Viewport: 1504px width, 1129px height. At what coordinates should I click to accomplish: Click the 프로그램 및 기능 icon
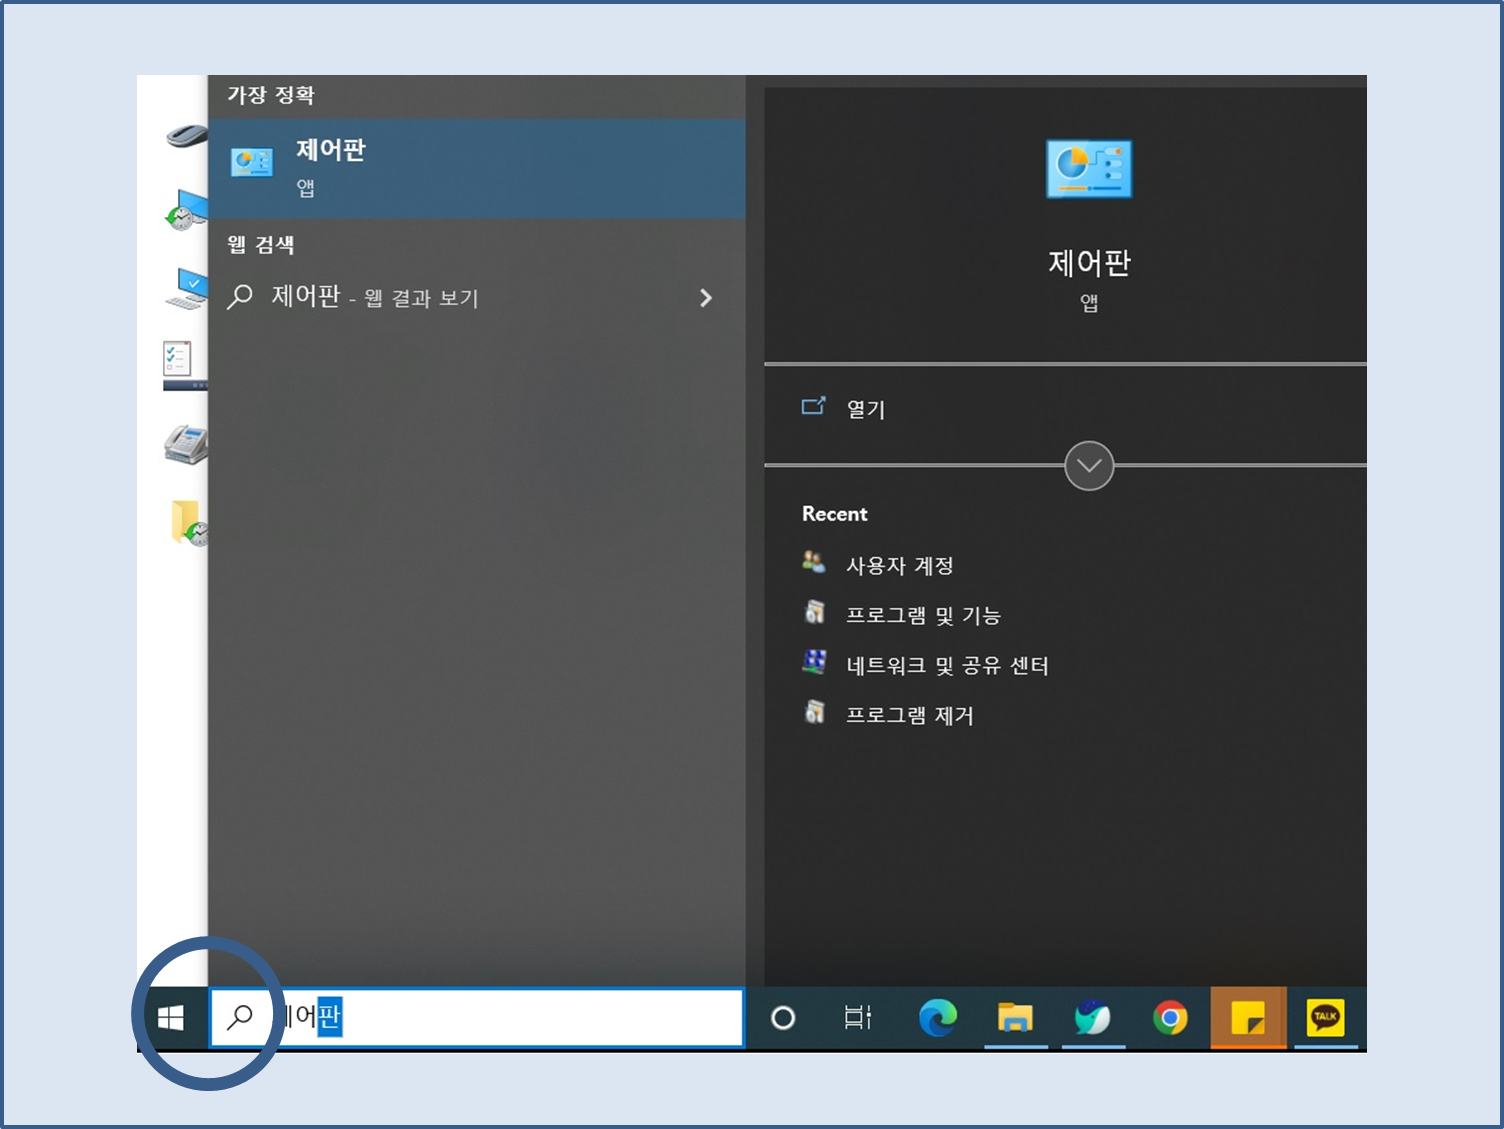click(x=815, y=611)
